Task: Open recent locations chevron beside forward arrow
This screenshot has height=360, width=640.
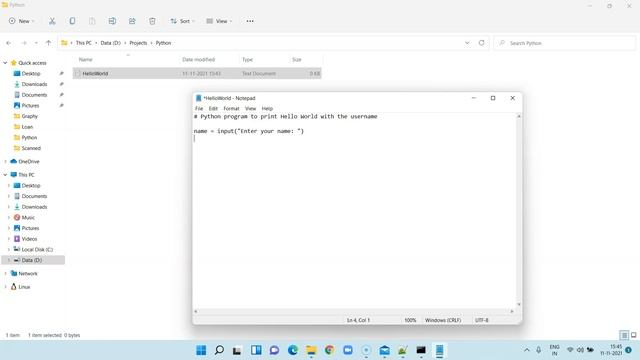Action: (x=36, y=43)
